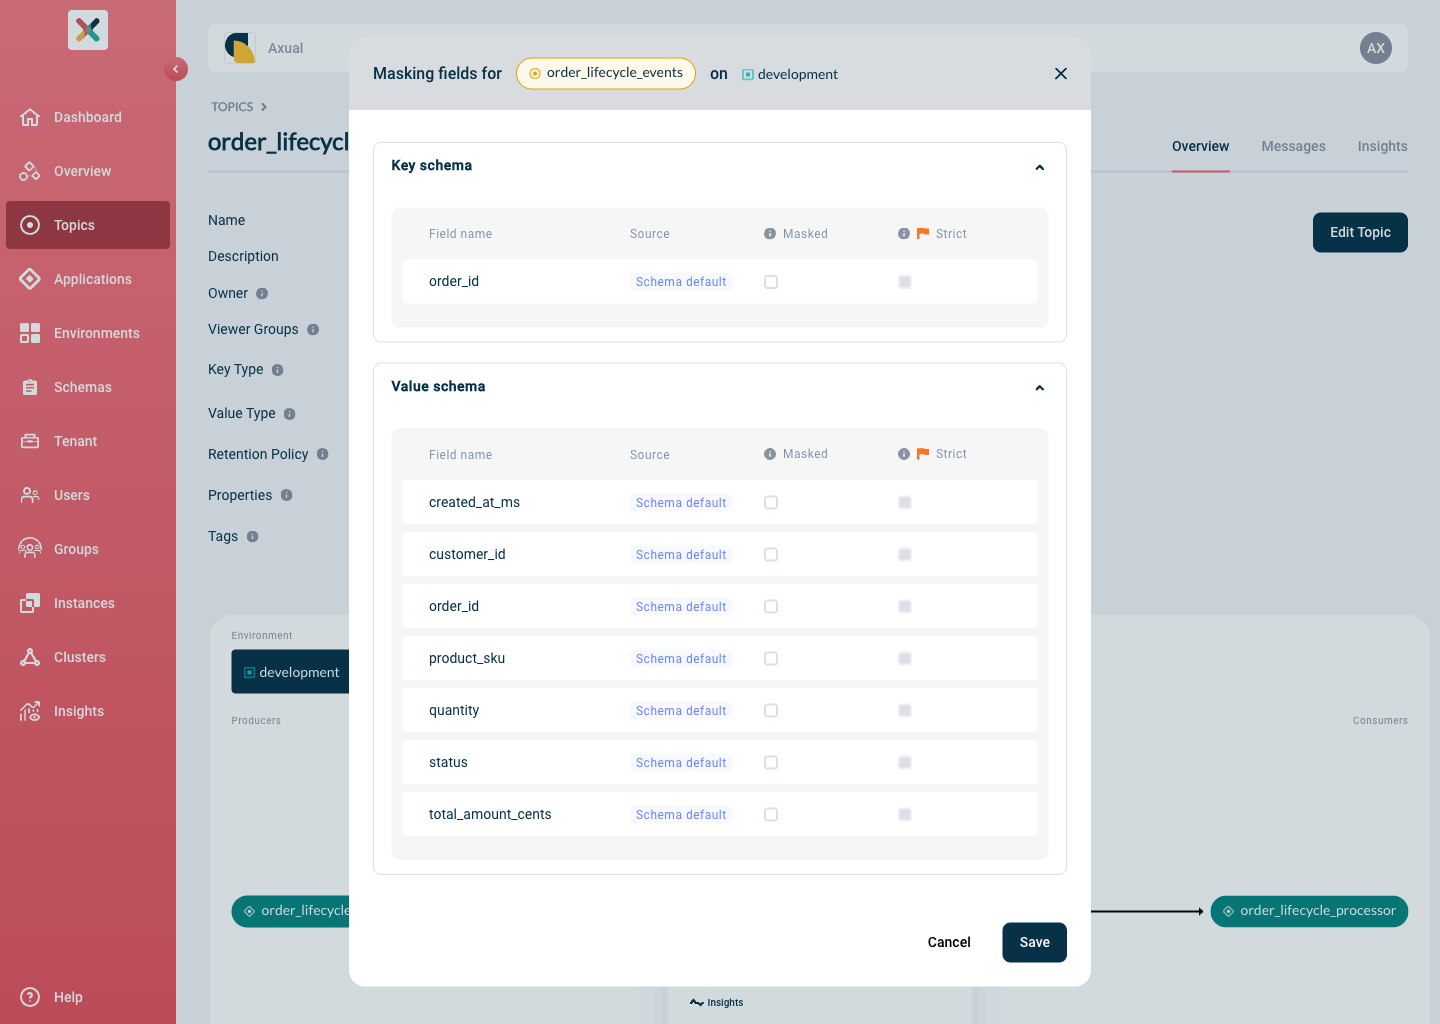Click the Save button
The image size is (1440, 1024).
click(x=1034, y=942)
